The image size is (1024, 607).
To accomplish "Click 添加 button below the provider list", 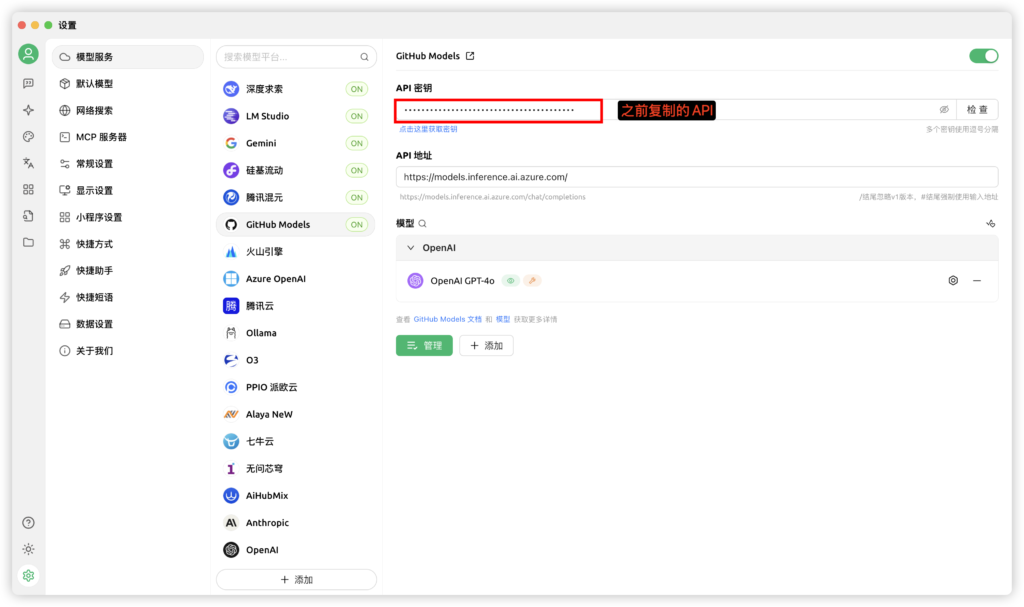I will (x=296, y=580).
